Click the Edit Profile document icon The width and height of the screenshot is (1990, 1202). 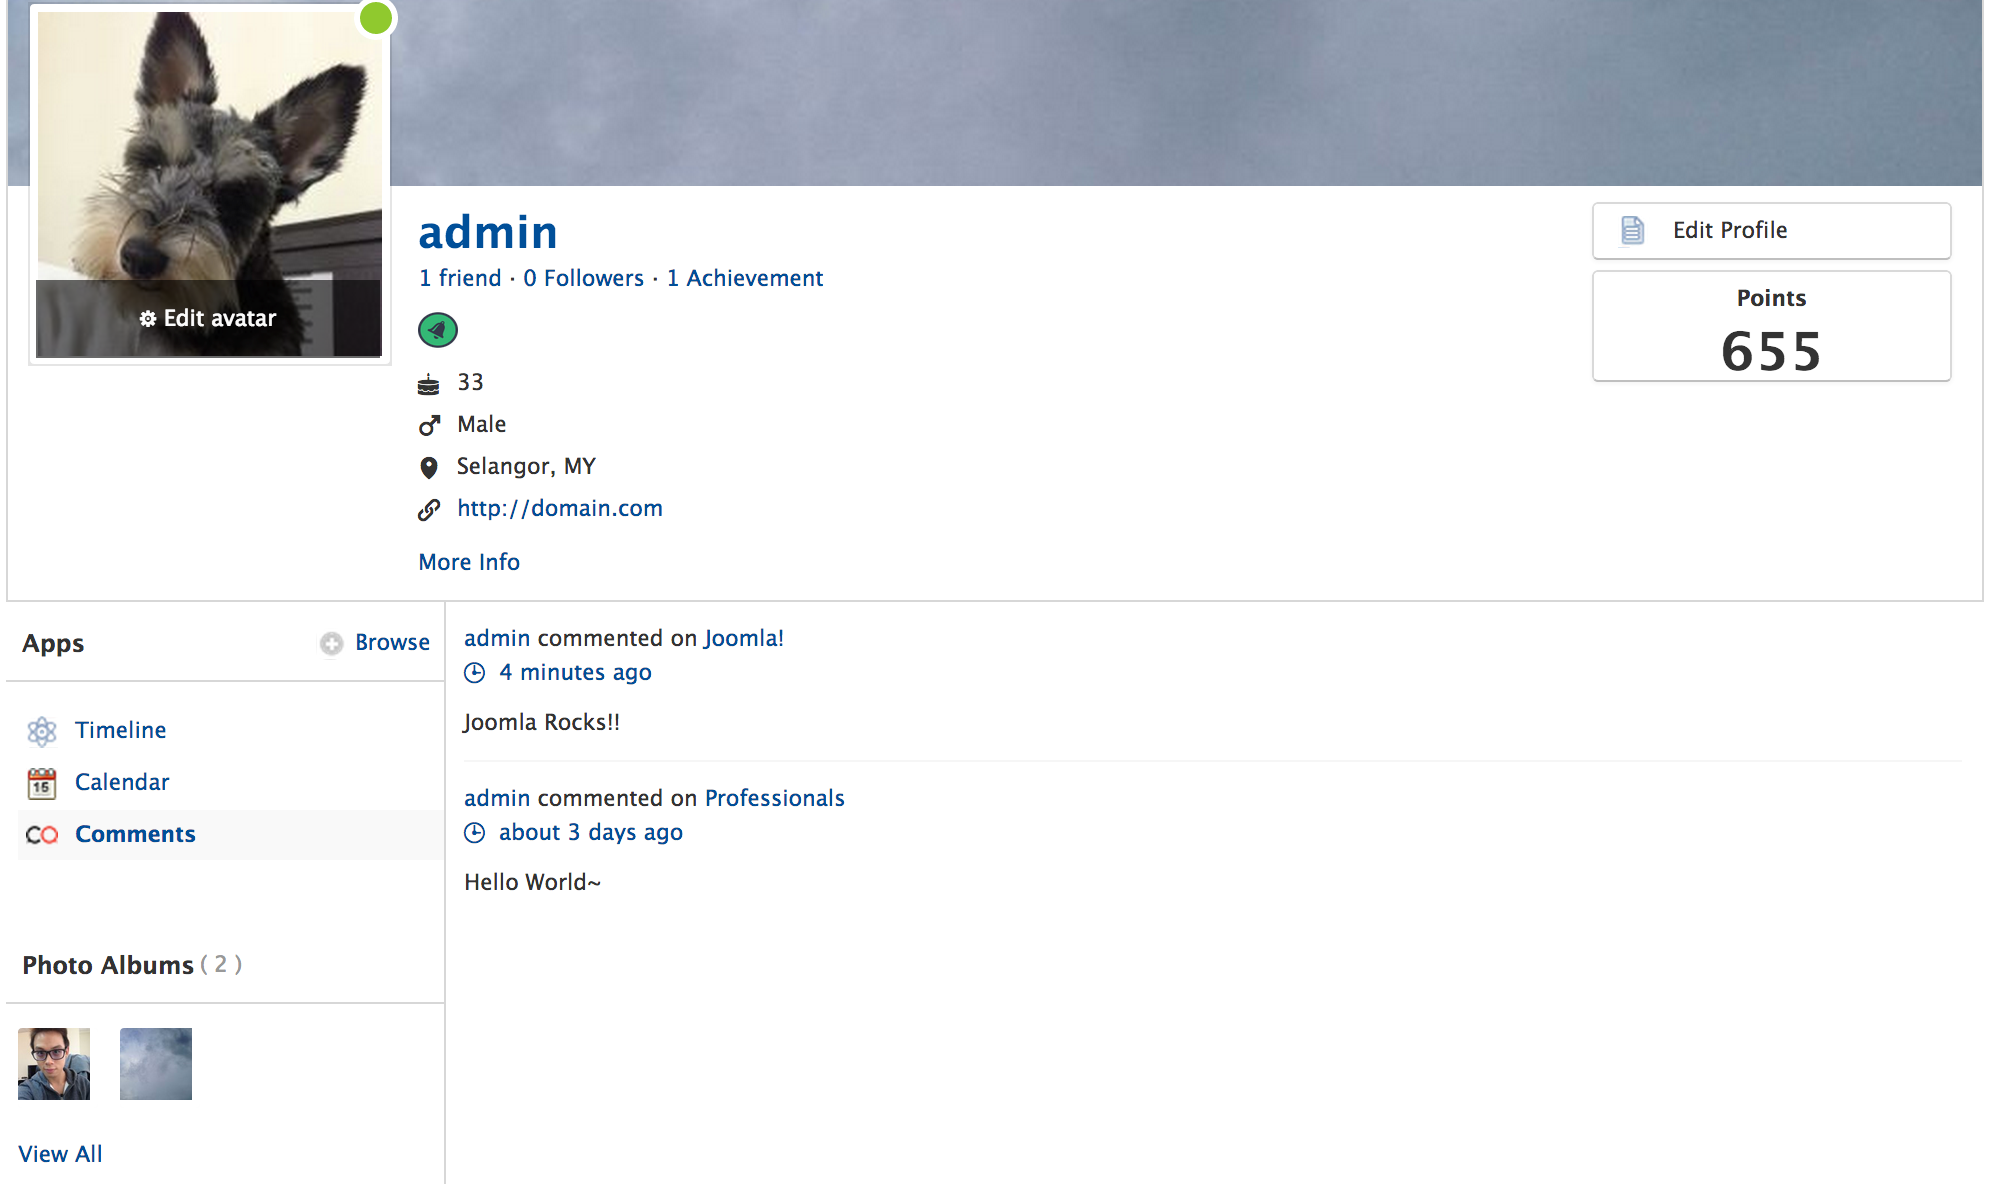pos(1632,230)
